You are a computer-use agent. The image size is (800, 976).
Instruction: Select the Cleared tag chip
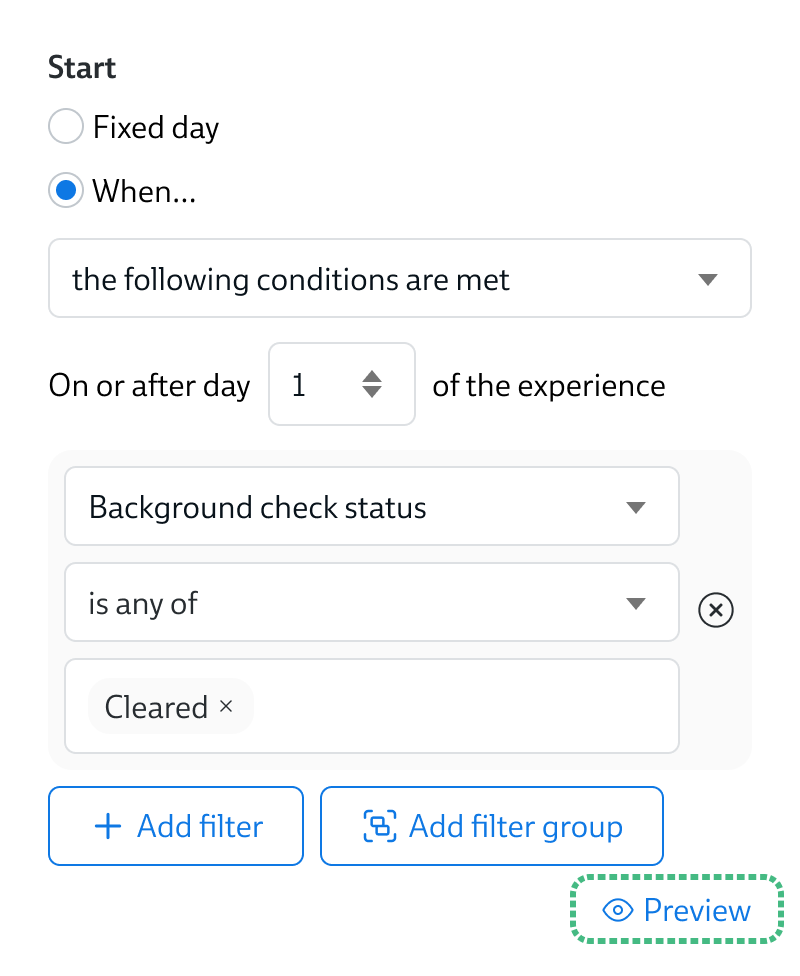156,707
